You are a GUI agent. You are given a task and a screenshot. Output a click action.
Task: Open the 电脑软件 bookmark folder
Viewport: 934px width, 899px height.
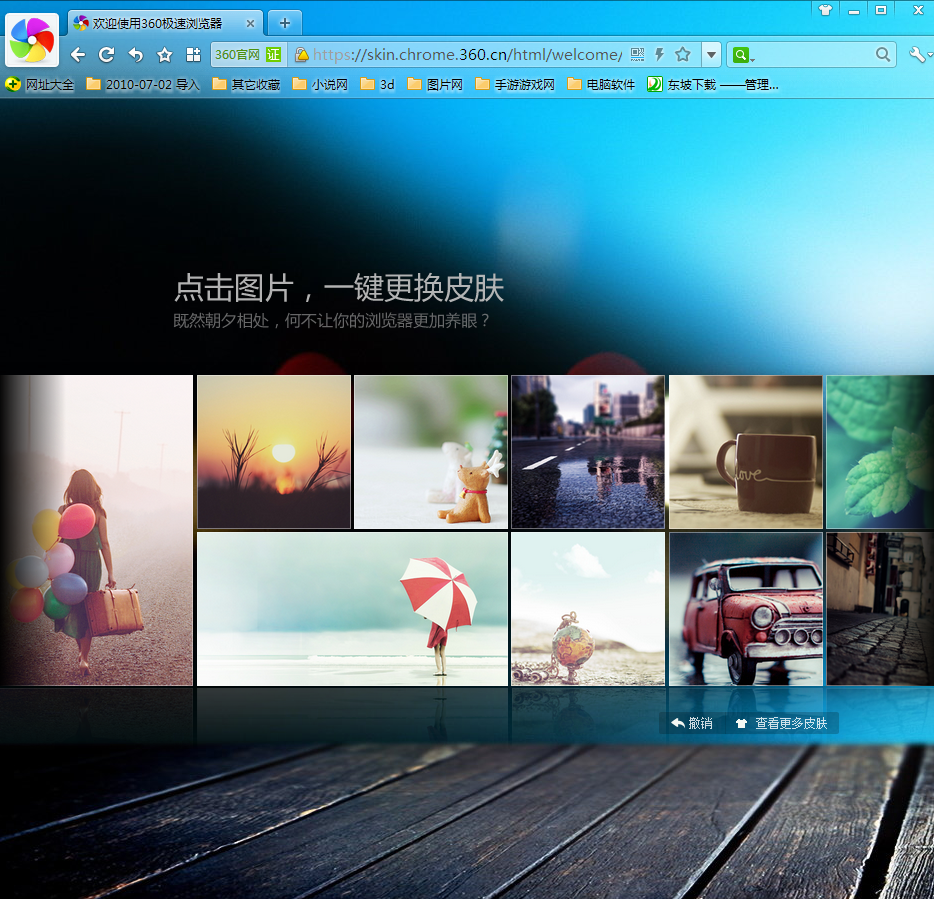coord(601,85)
